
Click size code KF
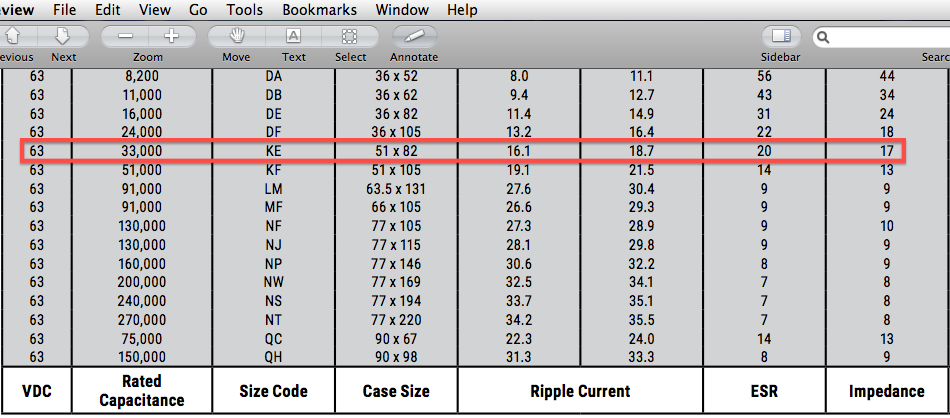(x=274, y=170)
